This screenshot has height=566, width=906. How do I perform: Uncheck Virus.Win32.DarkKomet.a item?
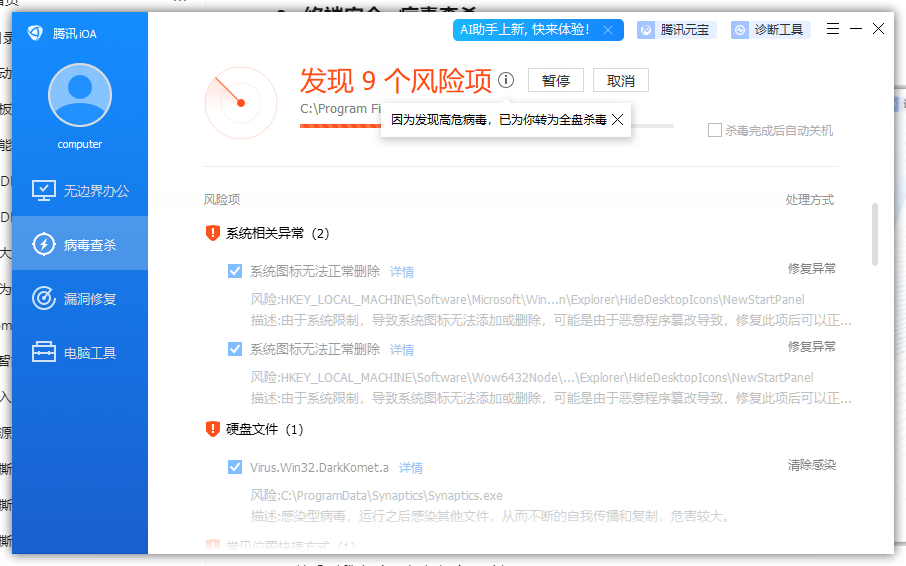click(235, 467)
